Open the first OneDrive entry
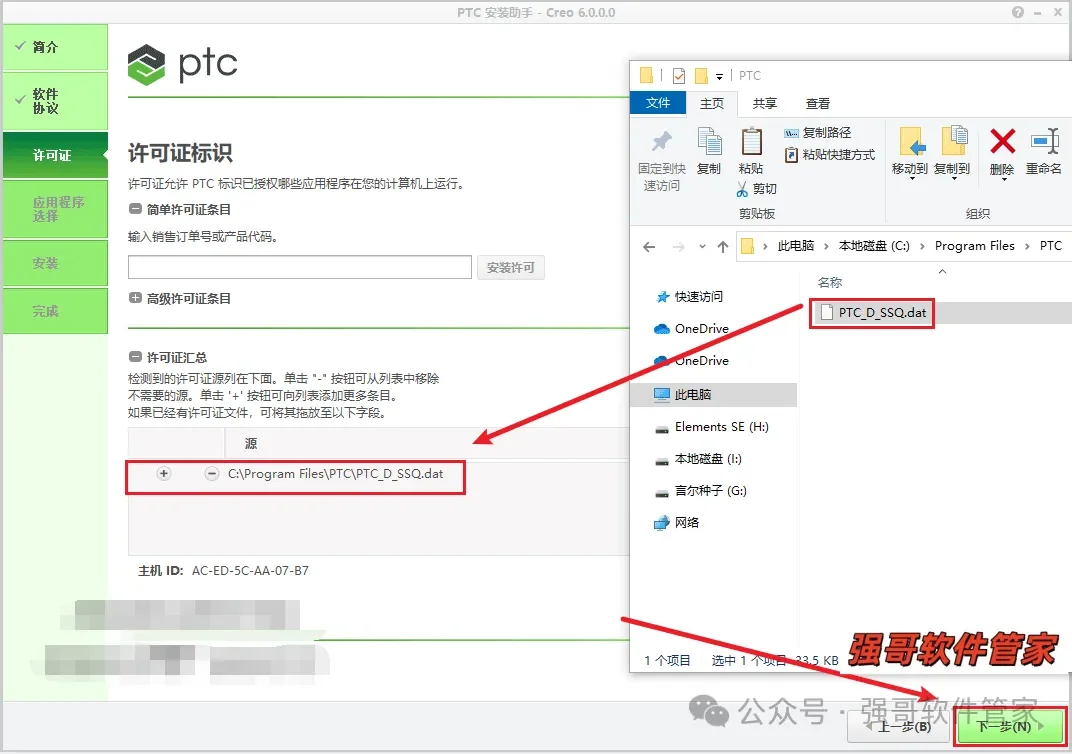Image resolution: width=1072 pixels, height=754 pixels. pos(691,329)
